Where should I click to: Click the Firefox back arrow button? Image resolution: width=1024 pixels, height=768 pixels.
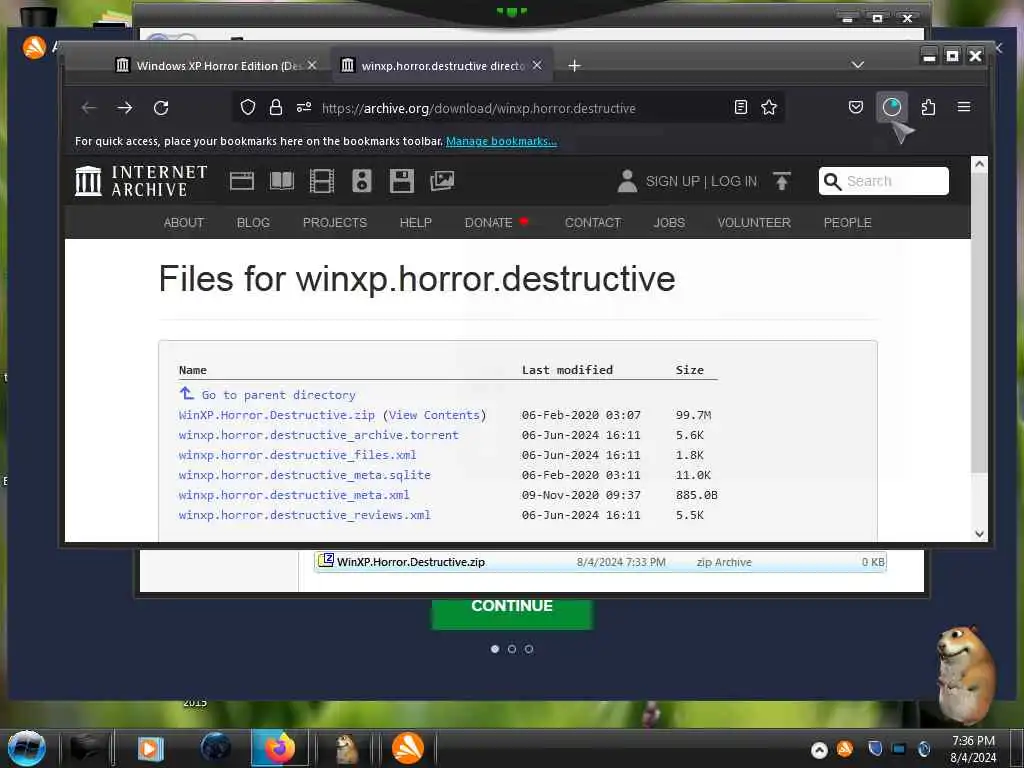coord(89,108)
